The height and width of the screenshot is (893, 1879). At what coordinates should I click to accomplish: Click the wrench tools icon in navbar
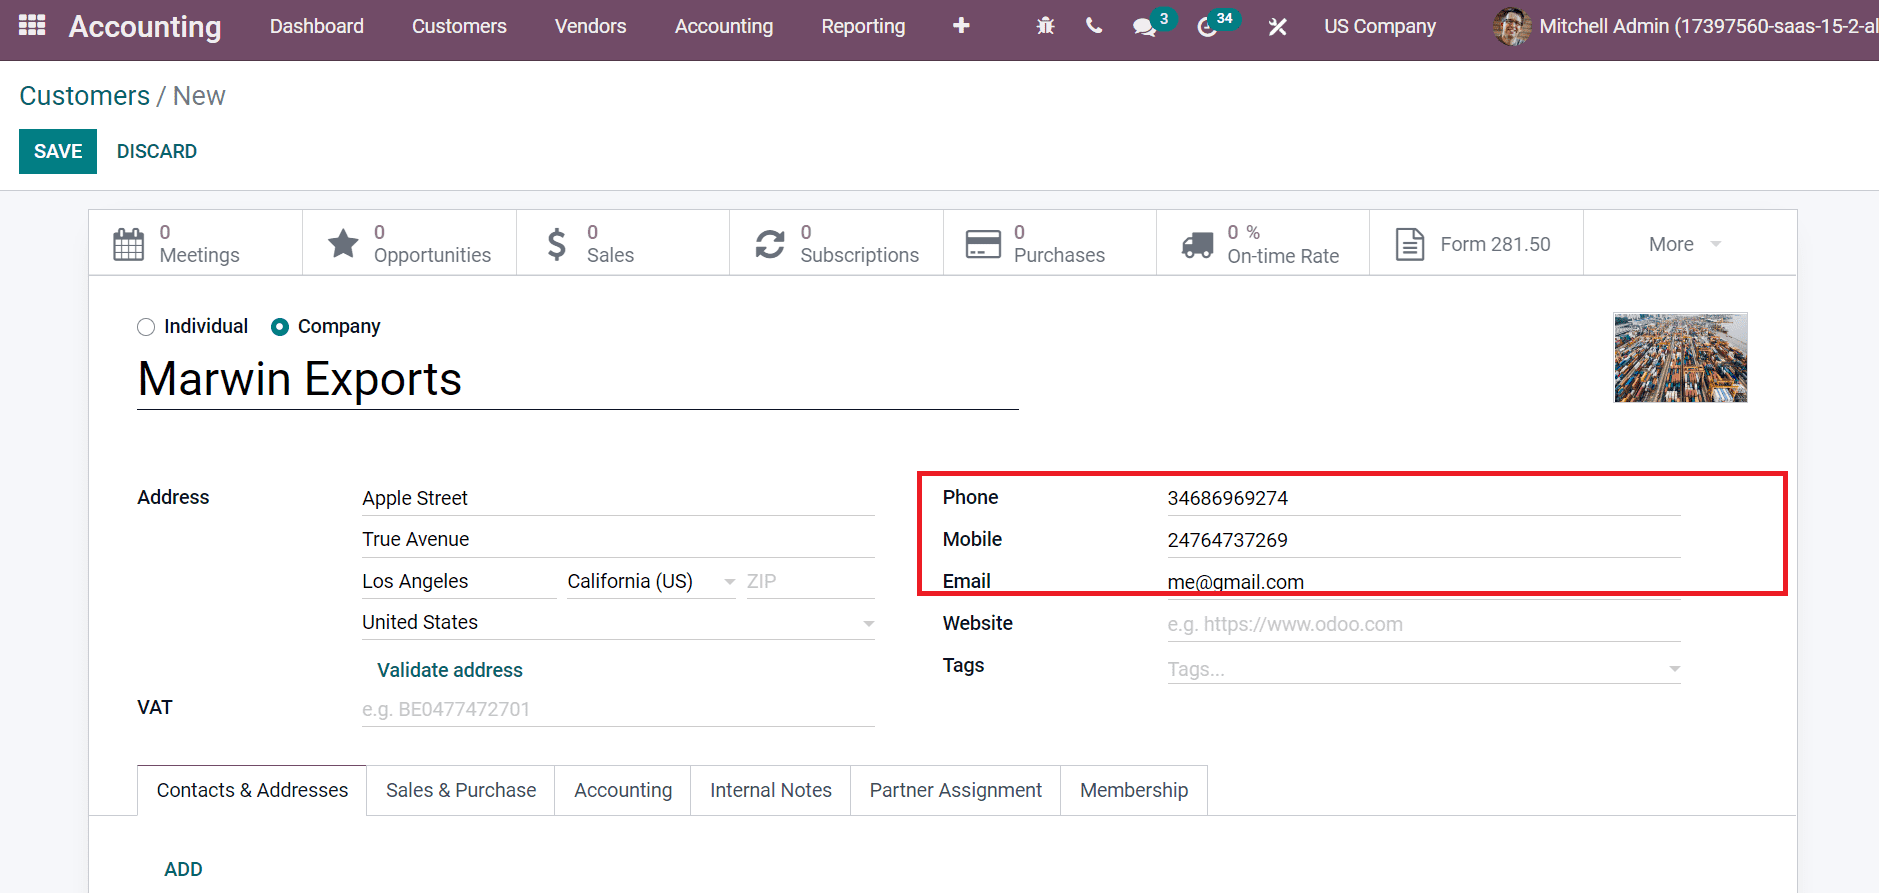click(1277, 27)
